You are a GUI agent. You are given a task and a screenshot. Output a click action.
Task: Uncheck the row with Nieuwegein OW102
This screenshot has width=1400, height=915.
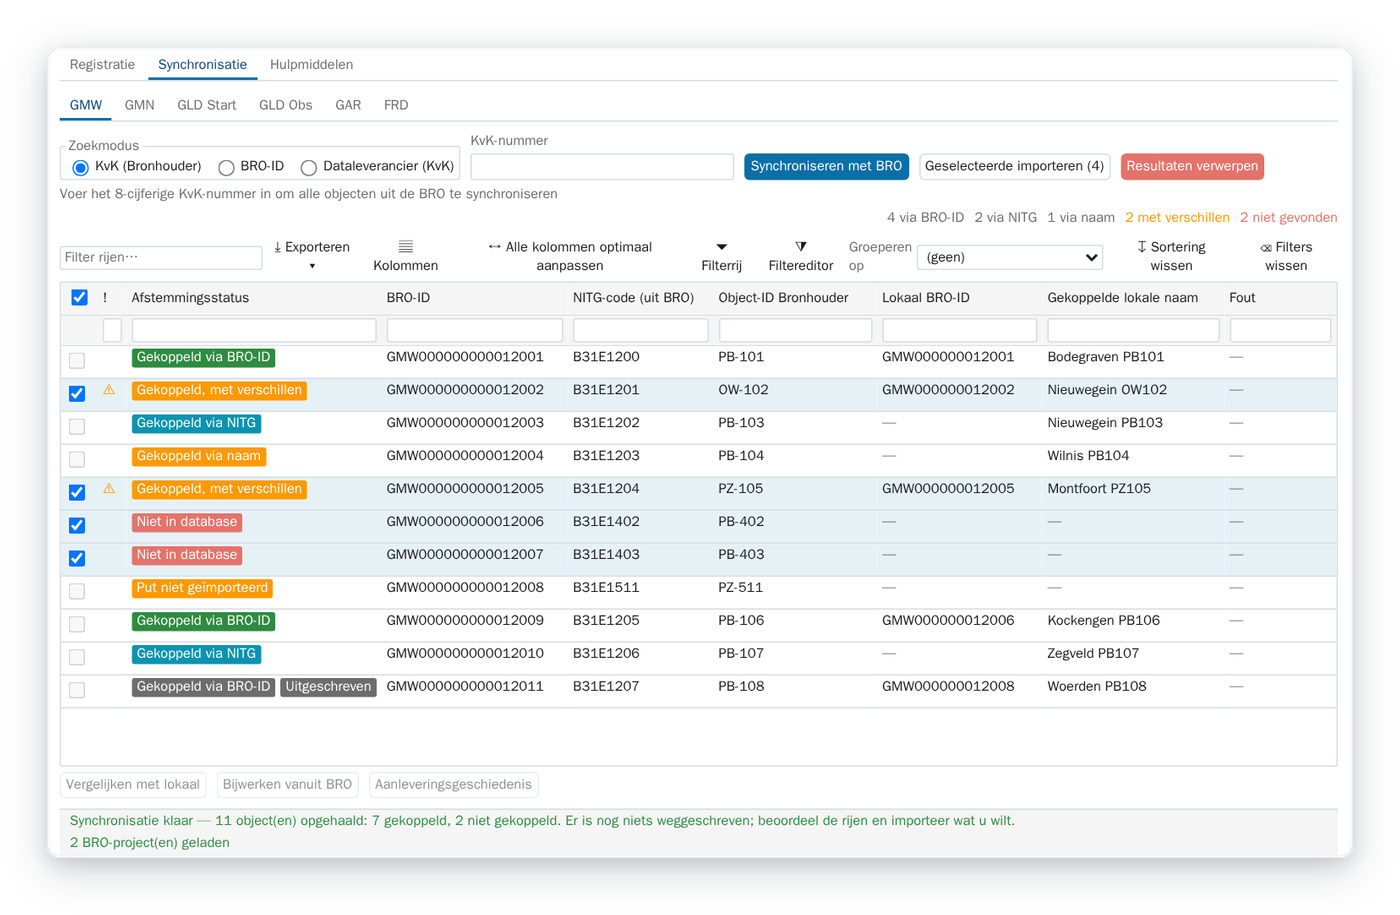[77, 393]
